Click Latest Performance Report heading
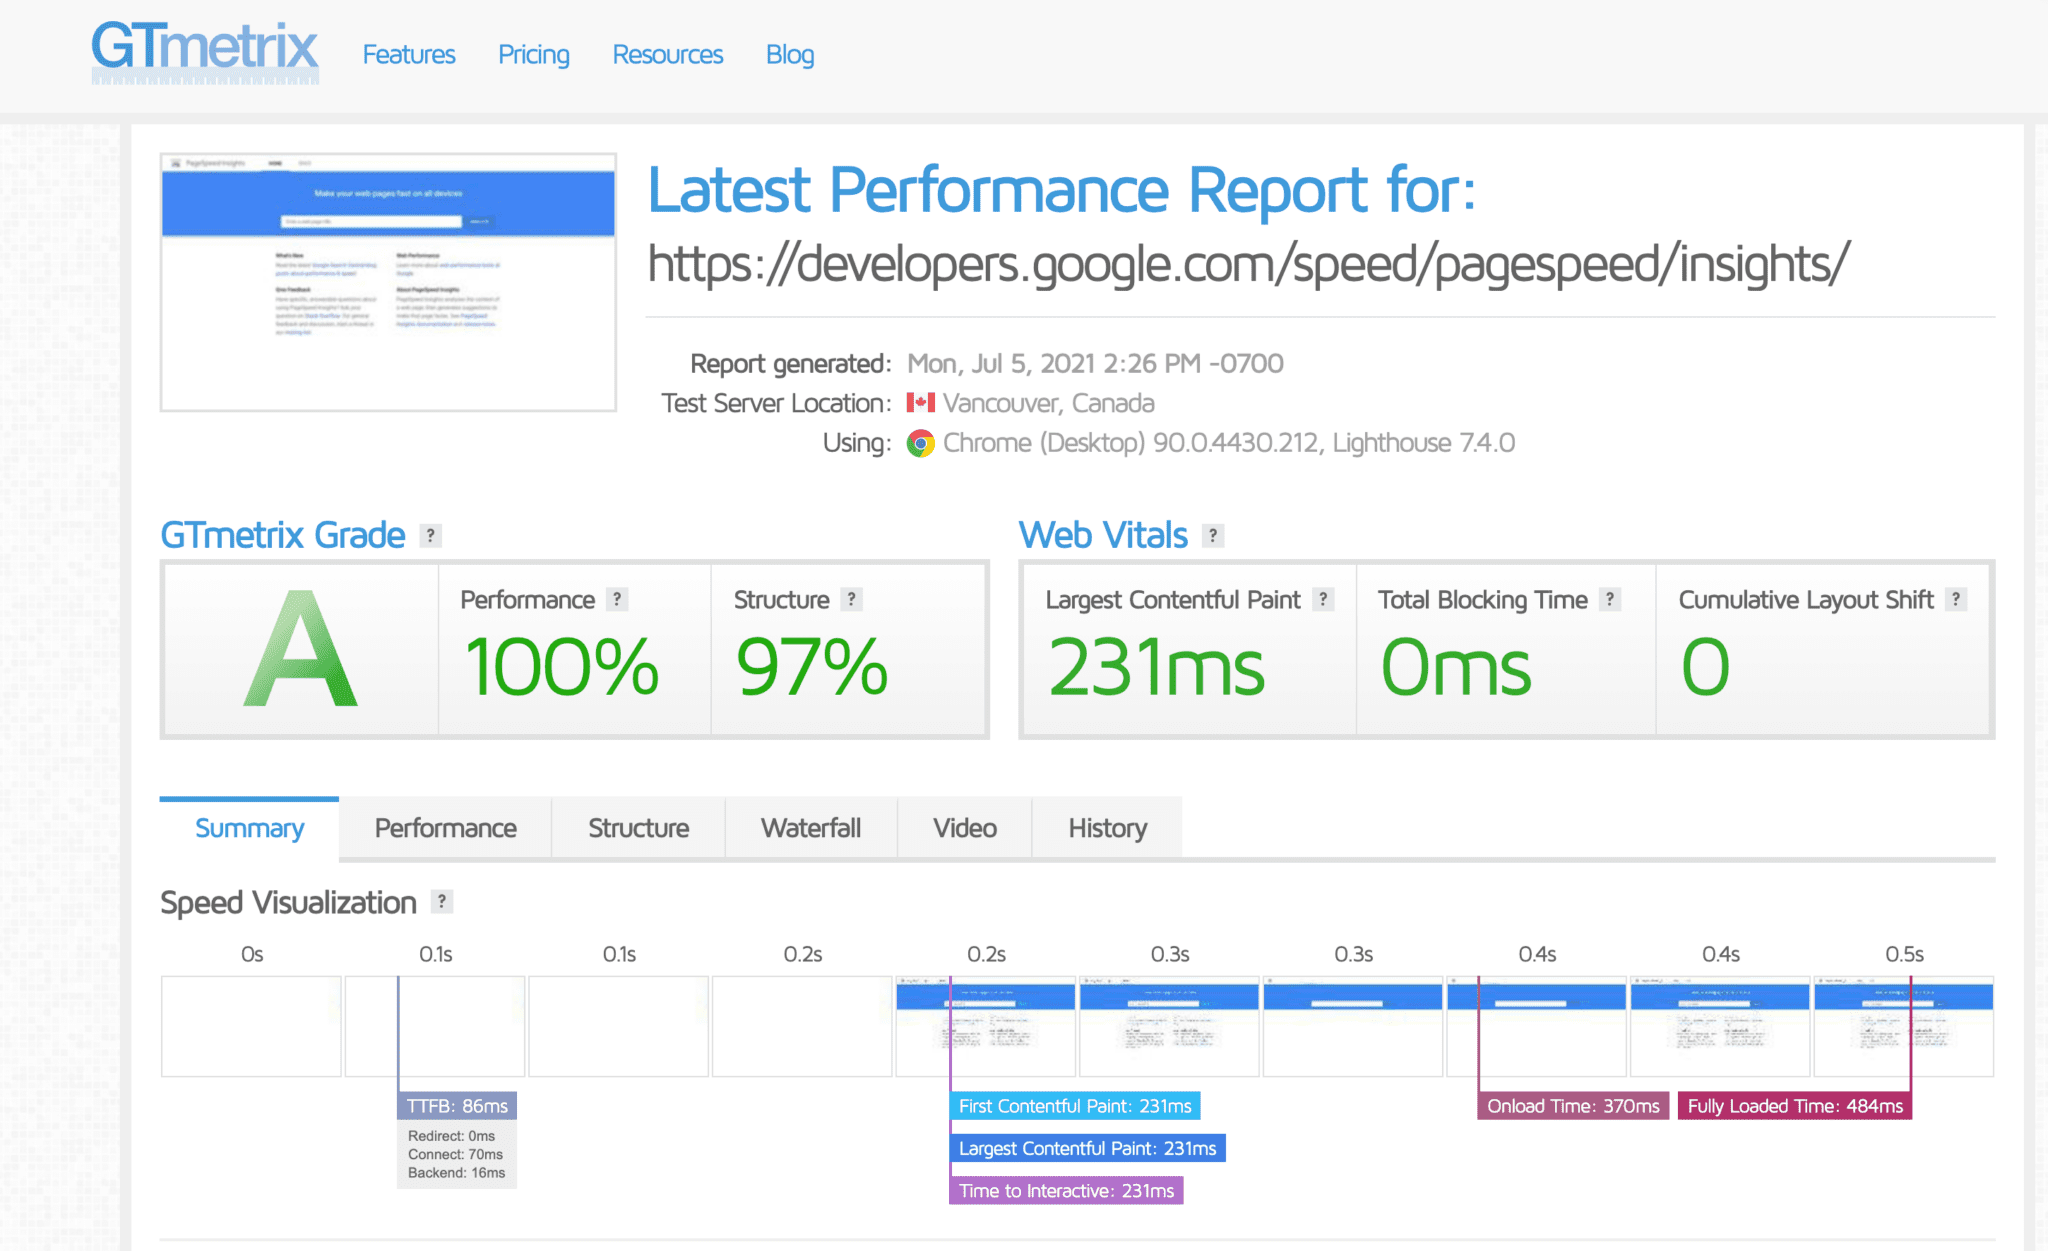The image size is (2048, 1251). (x=1062, y=190)
